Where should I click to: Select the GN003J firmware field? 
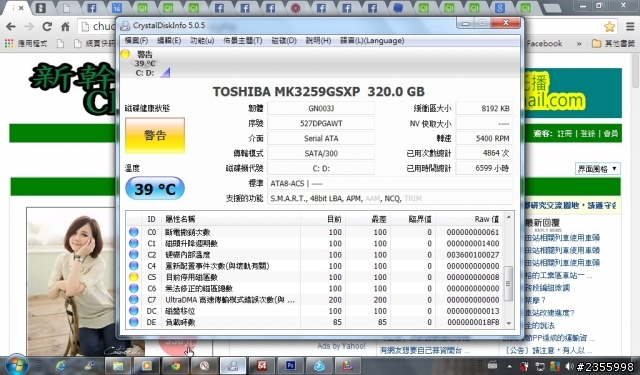point(321,109)
